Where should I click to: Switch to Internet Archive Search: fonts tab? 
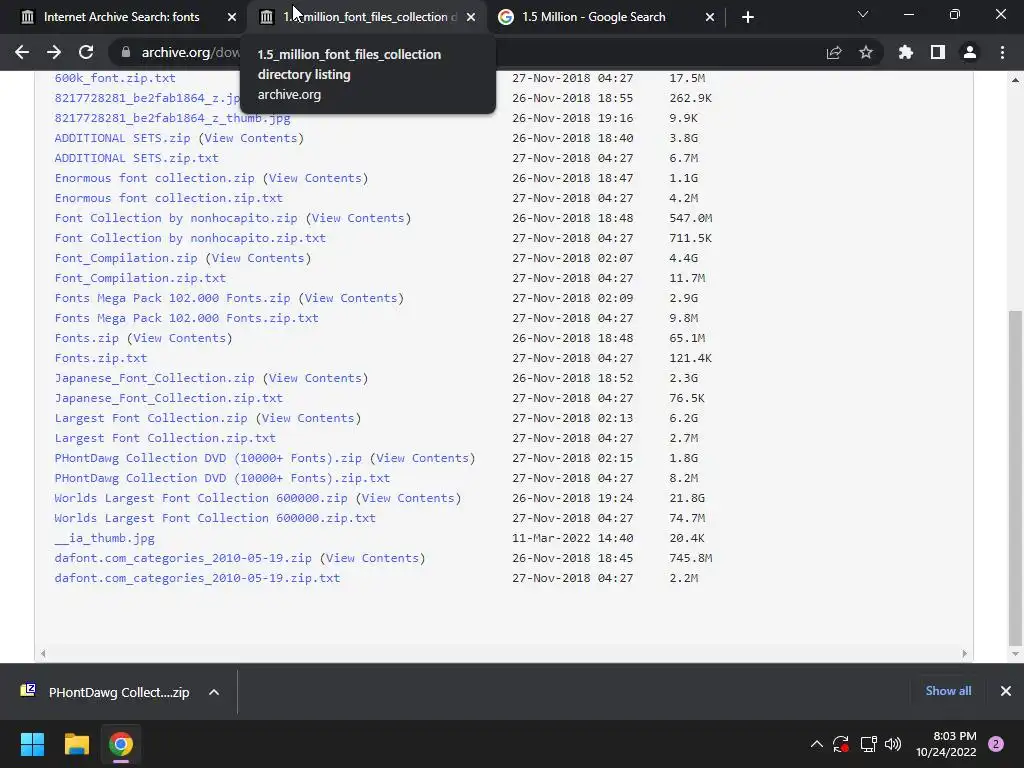[121, 17]
